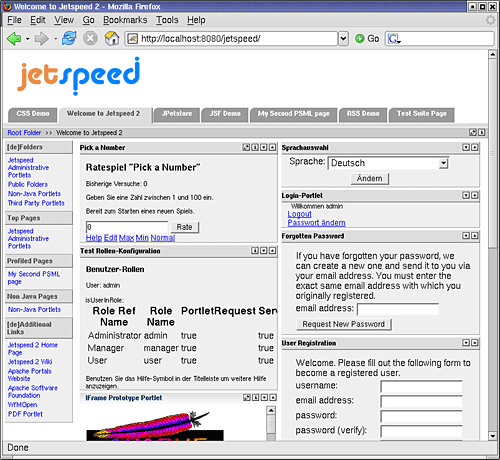This screenshot has width=500, height=460.
Task: Click edit icon in the breadcrumb bar
Action: coord(473,132)
